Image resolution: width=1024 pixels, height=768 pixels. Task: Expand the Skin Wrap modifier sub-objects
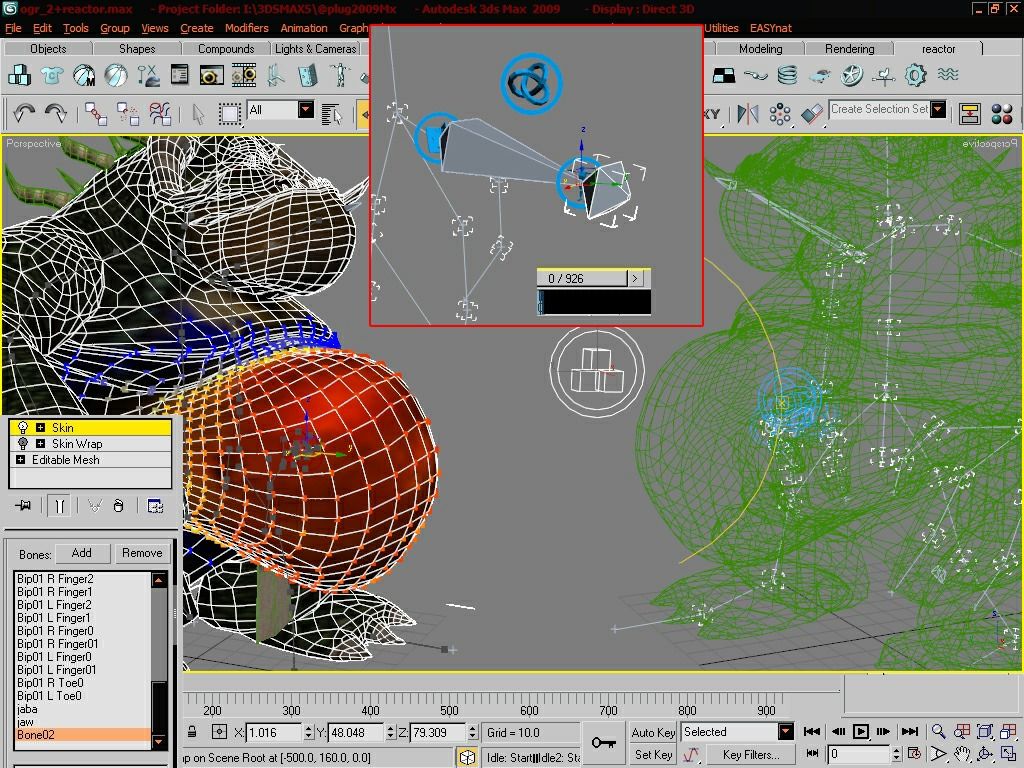[40, 443]
